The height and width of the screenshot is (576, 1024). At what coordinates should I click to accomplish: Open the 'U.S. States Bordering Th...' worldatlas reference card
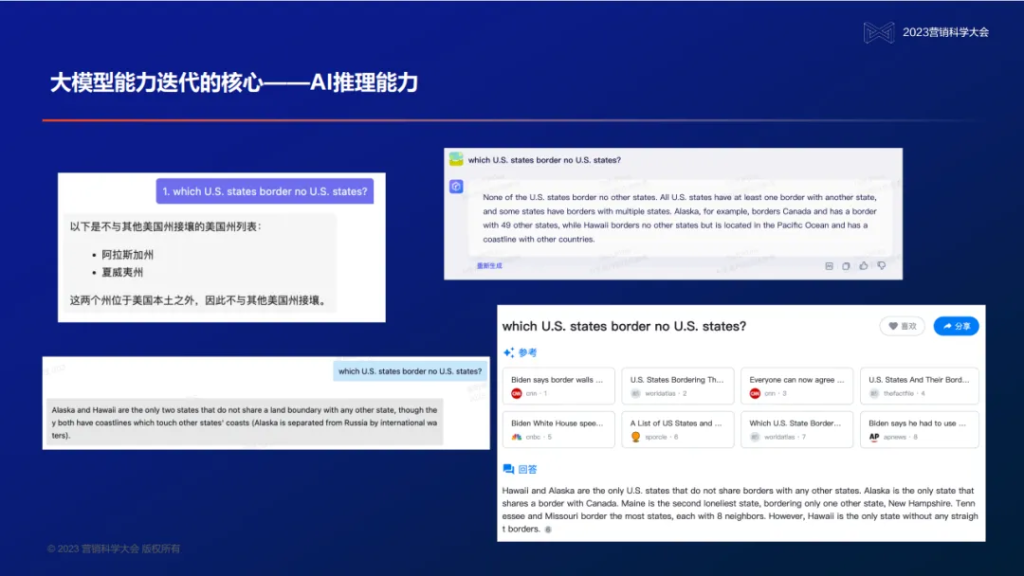point(676,386)
